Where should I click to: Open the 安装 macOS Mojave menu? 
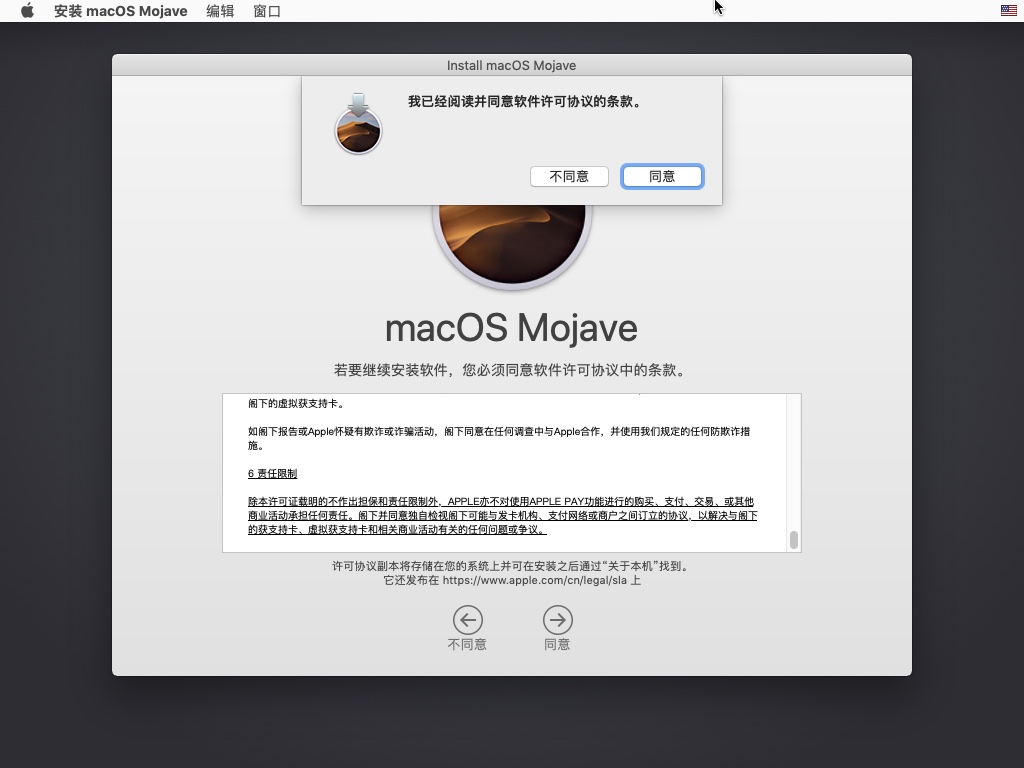pos(120,11)
